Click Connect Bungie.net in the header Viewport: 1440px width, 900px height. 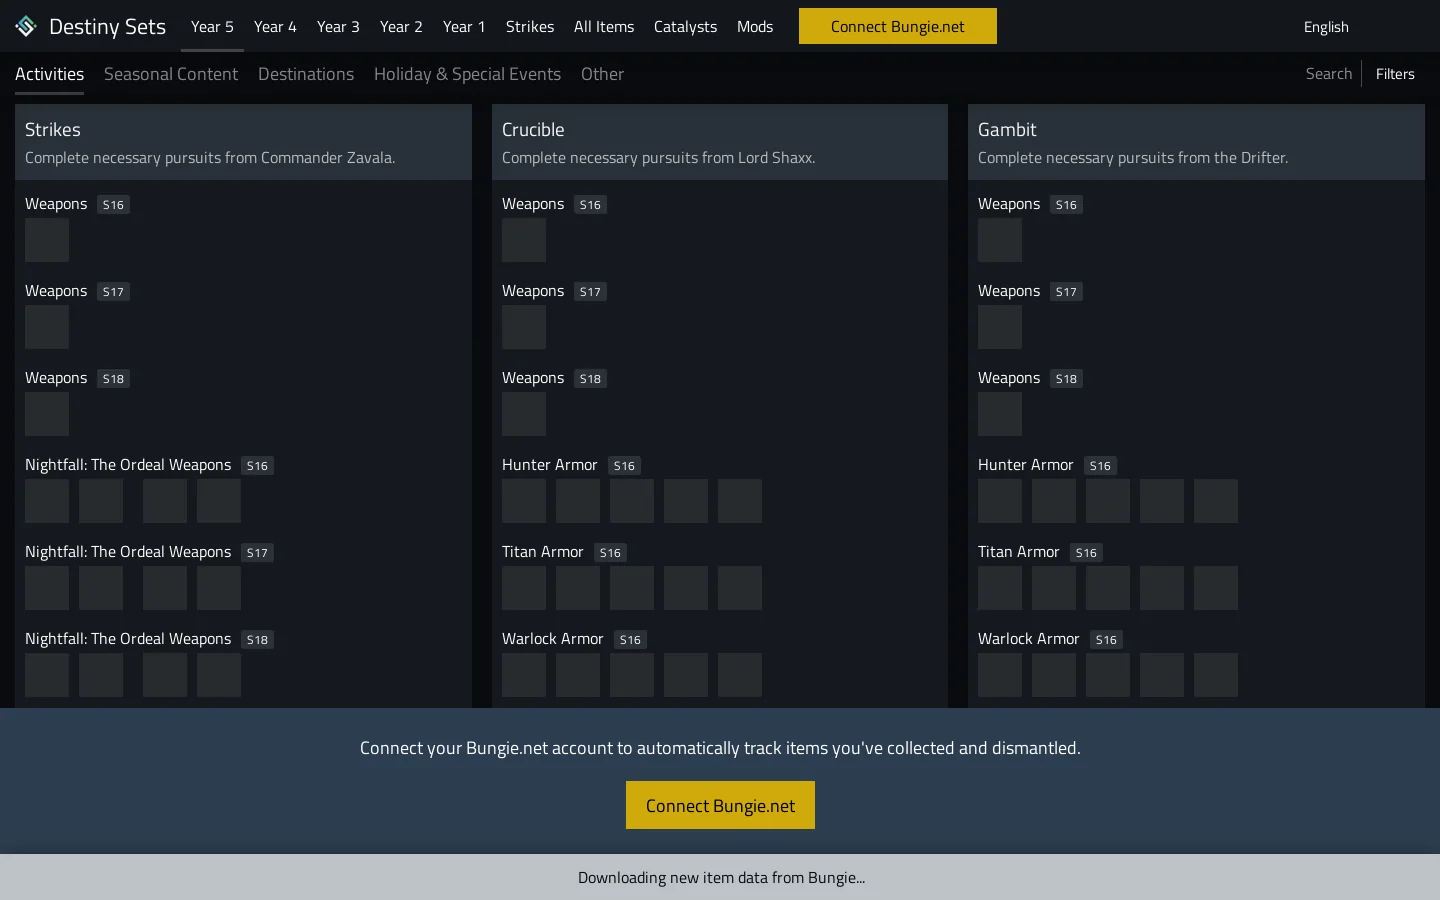click(x=898, y=26)
